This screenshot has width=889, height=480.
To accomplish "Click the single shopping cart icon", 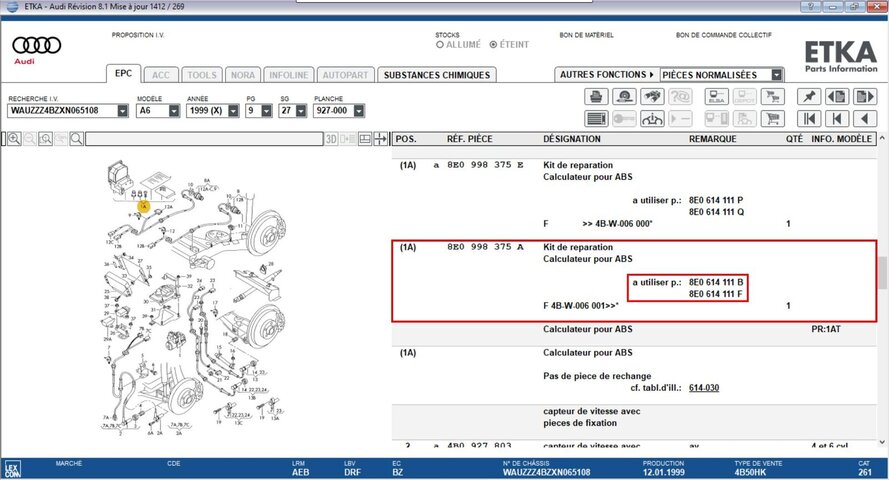I will [772, 119].
